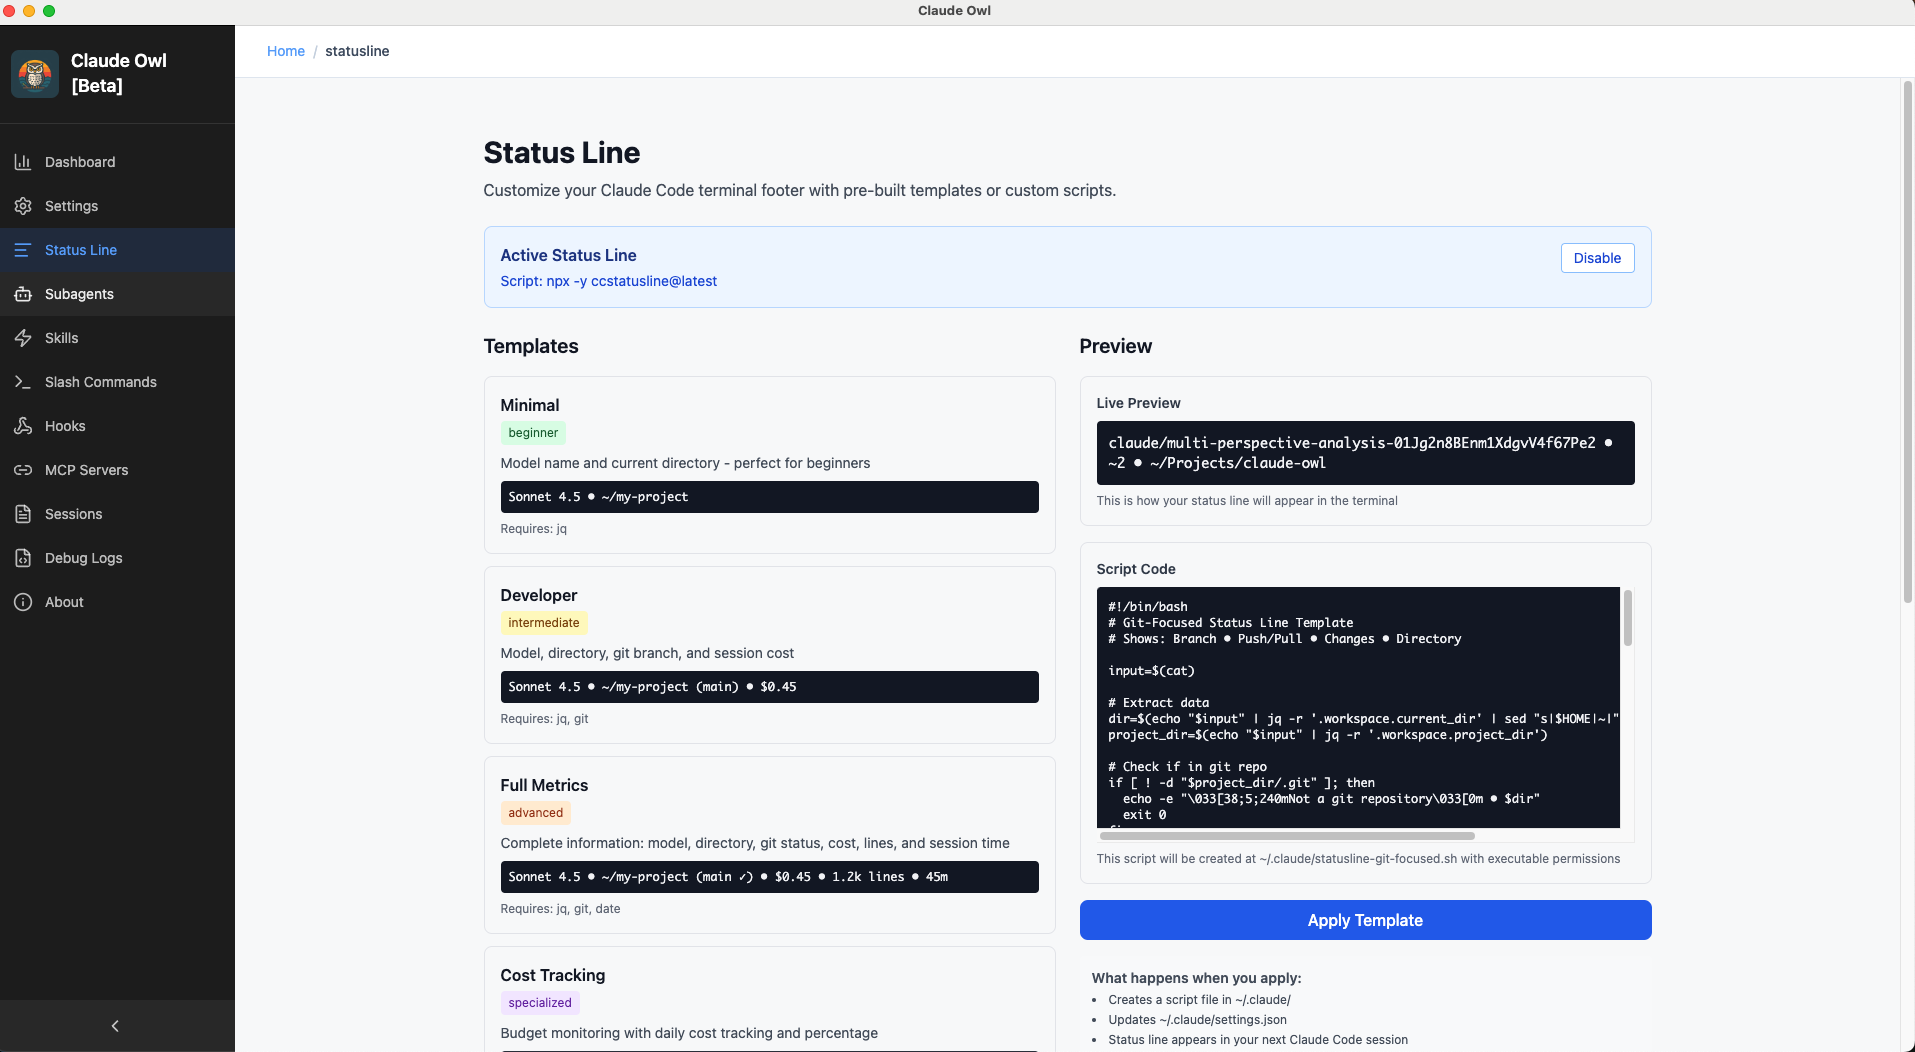The height and width of the screenshot is (1052, 1915).
Task: Collapse the sidebar with the chevron
Action: click(x=115, y=1025)
